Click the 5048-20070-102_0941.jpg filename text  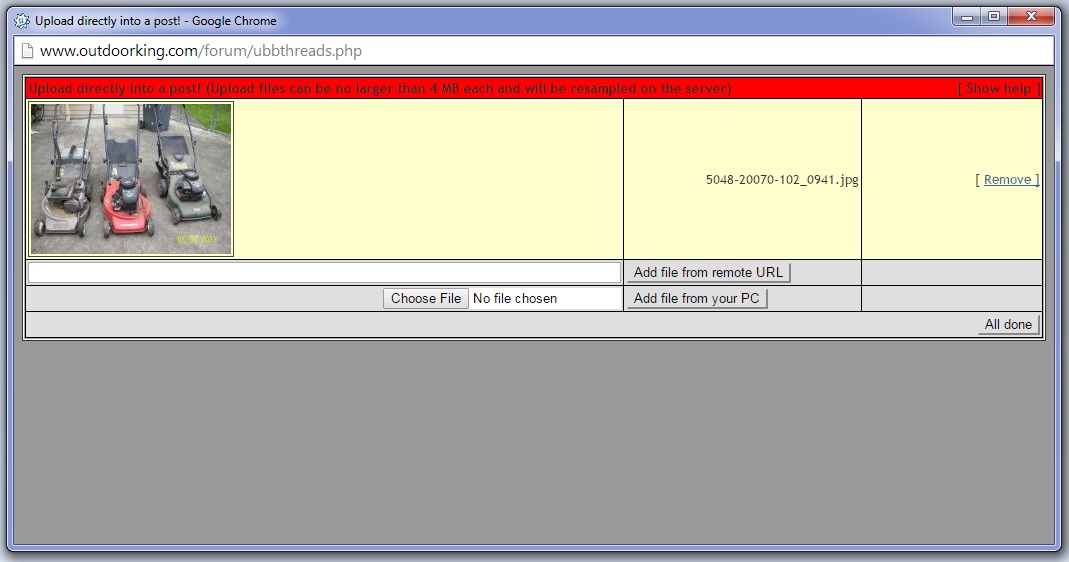781,180
